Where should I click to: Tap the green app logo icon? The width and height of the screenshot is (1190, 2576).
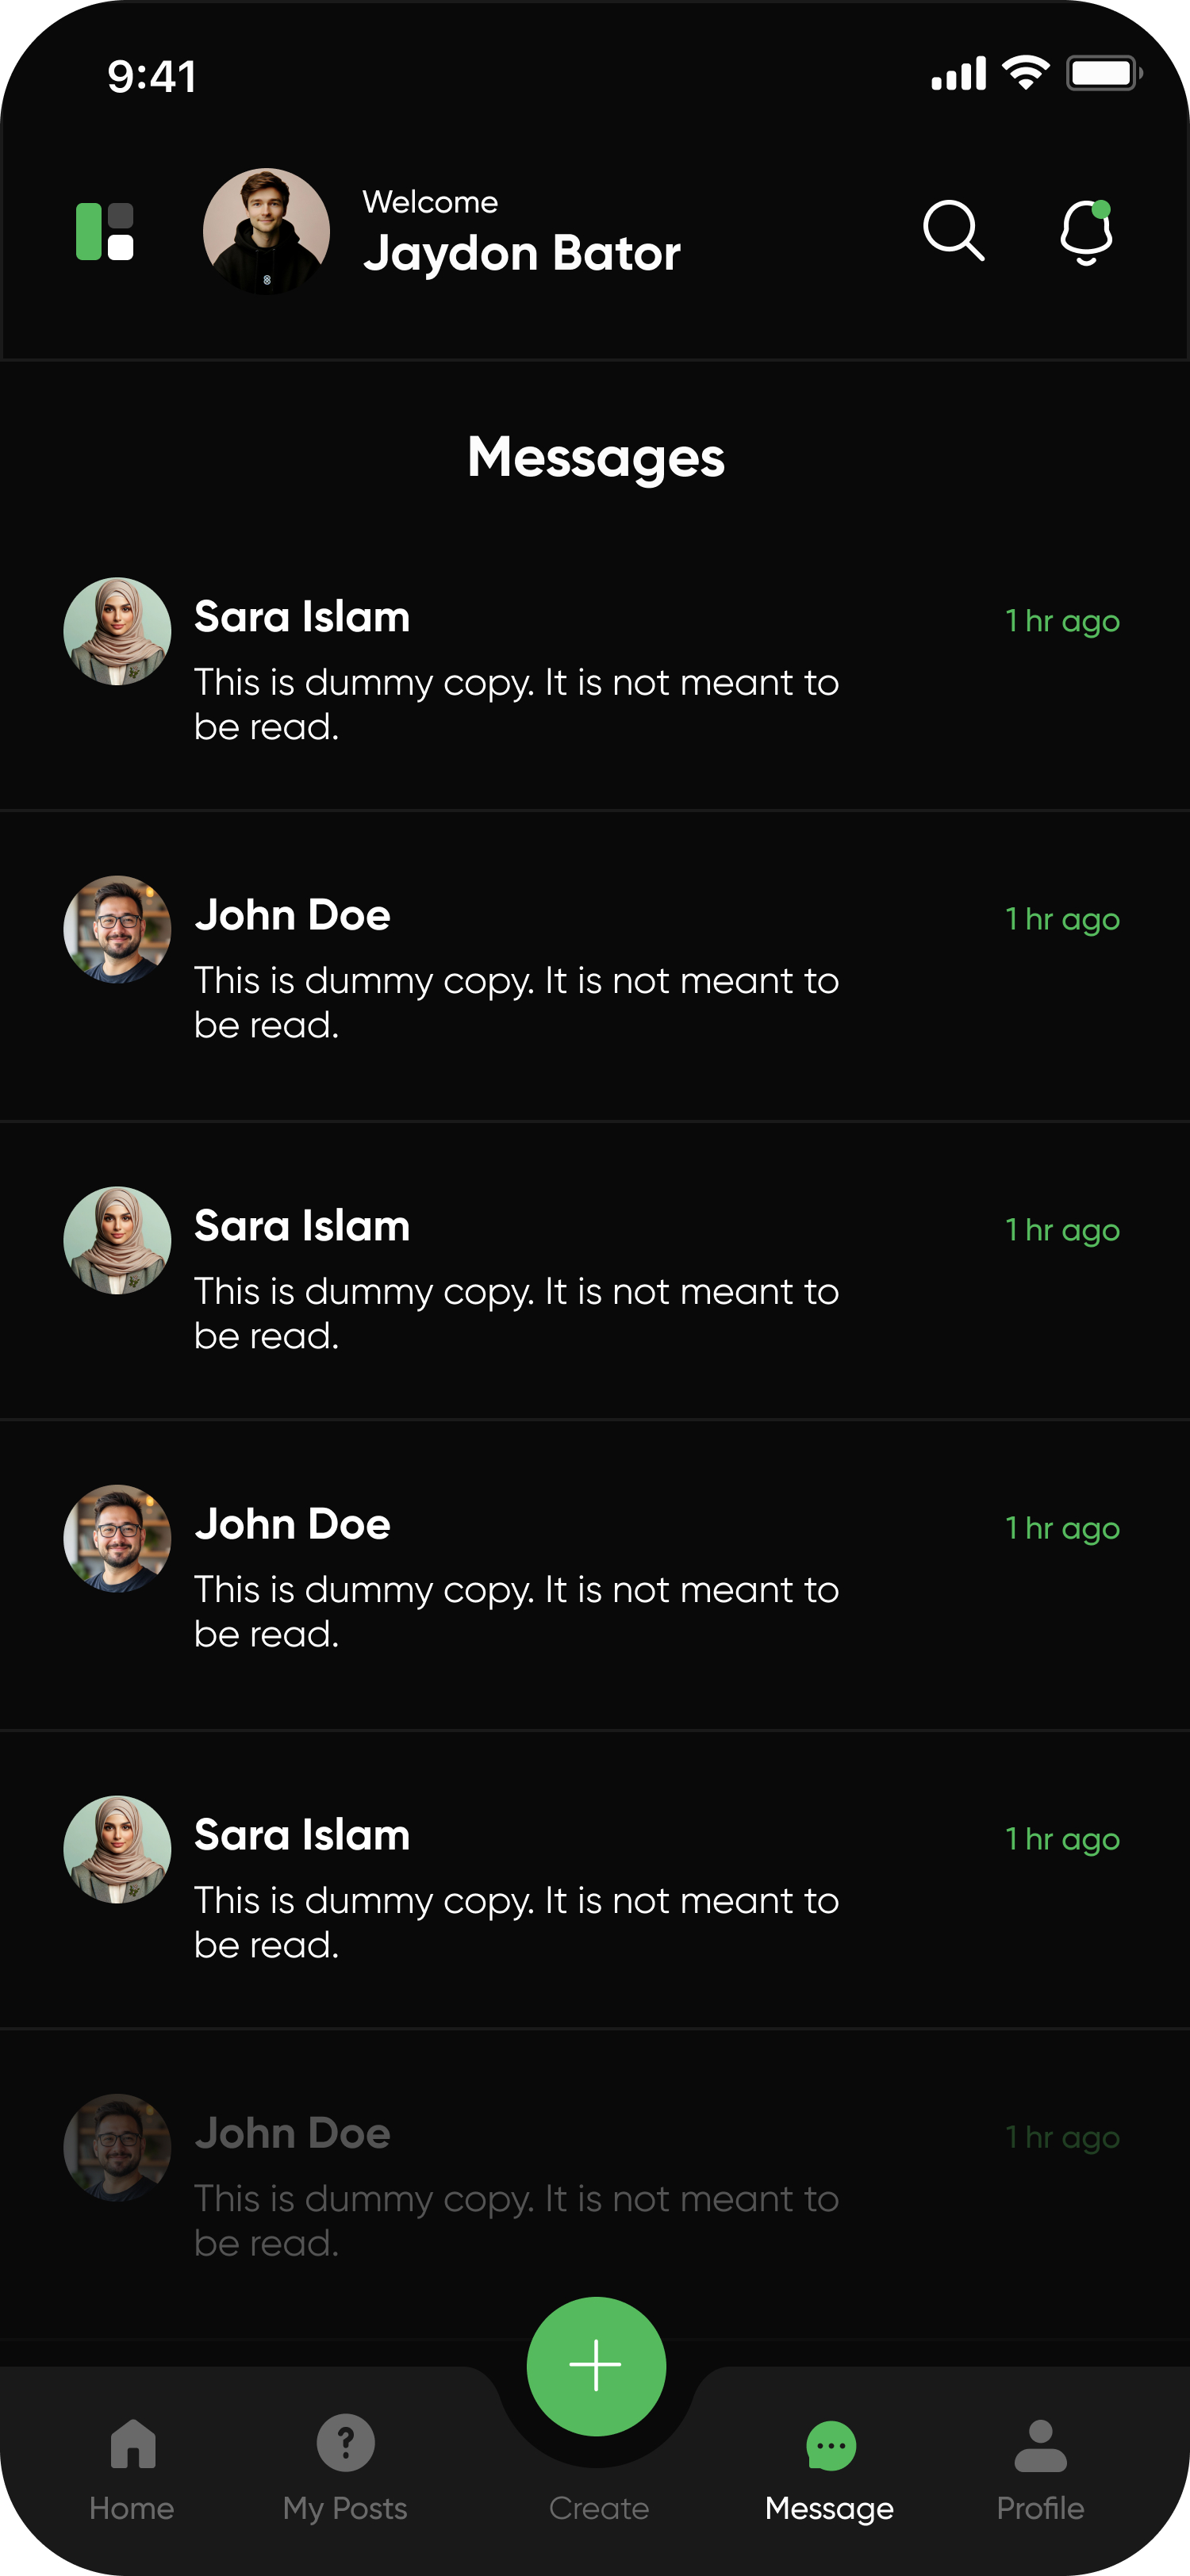[105, 232]
